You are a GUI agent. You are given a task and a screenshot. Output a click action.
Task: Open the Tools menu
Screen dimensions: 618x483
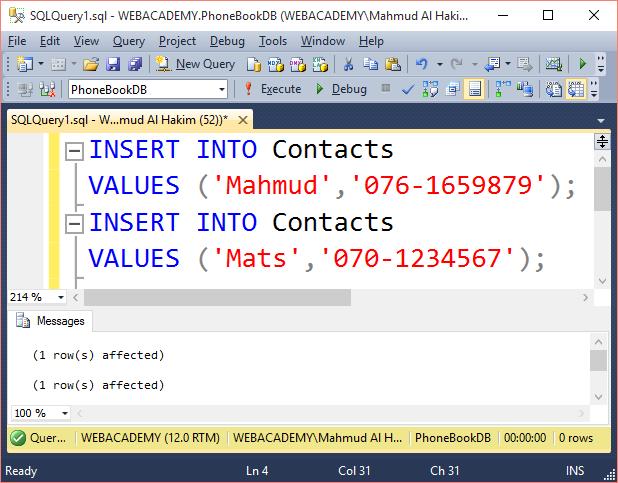point(273,41)
